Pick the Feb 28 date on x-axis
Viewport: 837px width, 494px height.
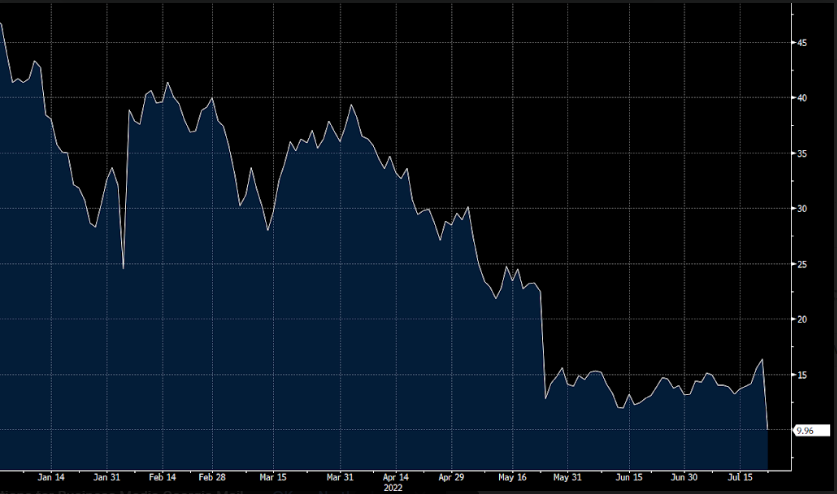(212, 477)
